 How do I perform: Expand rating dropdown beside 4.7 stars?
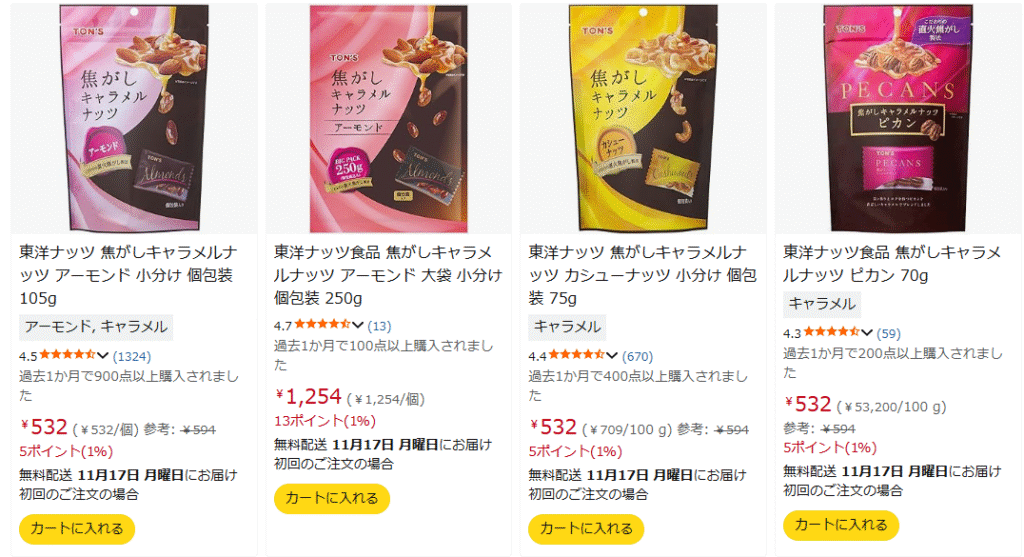357,325
